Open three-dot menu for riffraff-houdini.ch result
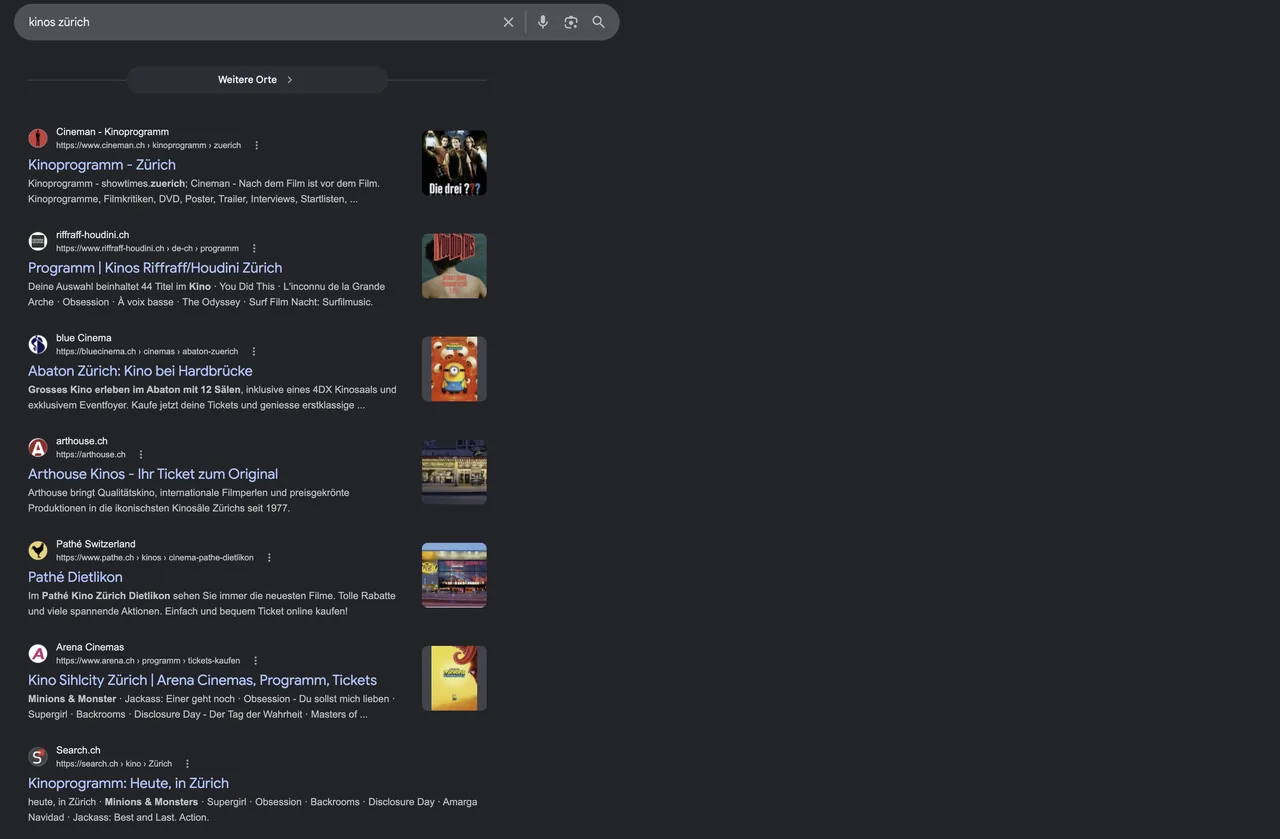 254,249
